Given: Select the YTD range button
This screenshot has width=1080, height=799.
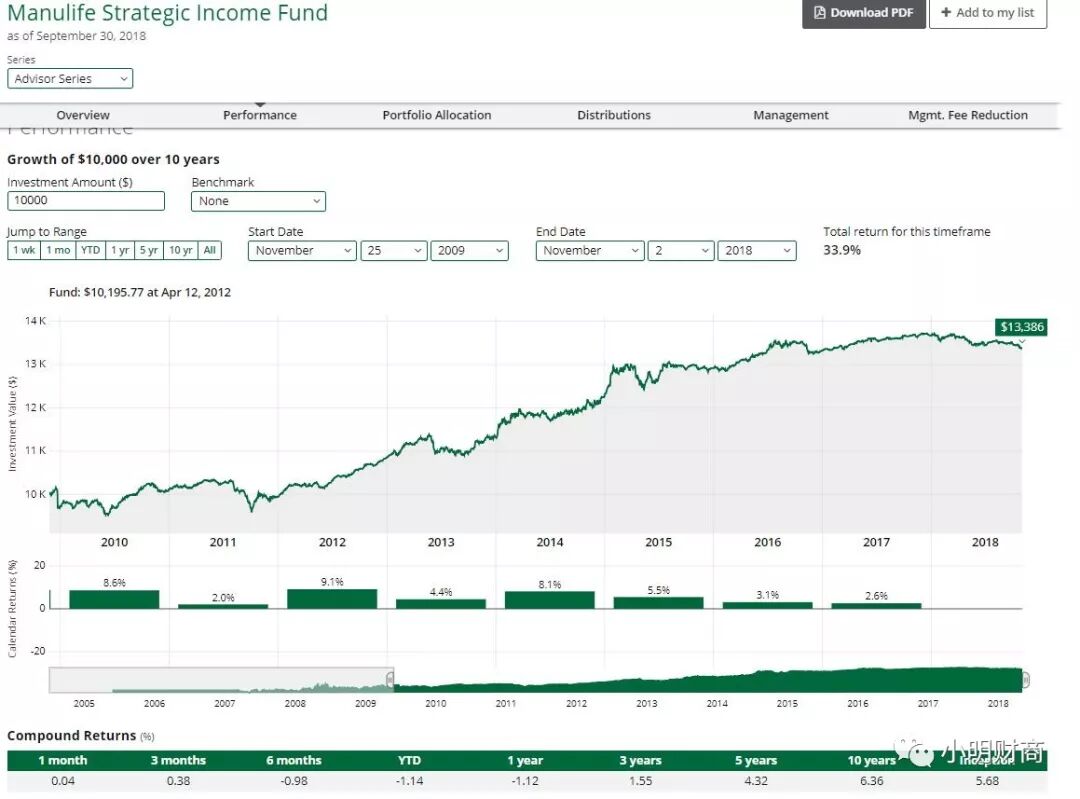Looking at the screenshot, I should point(91,250).
